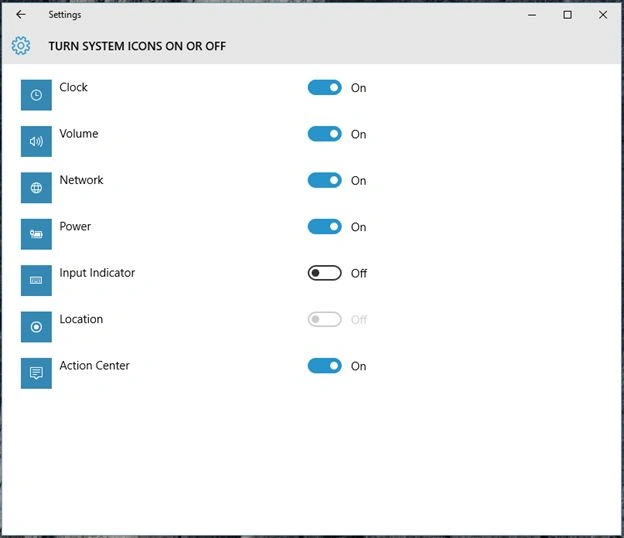Viewport: 624px width, 538px height.
Task: Click the Location target icon
Action: 36,327
